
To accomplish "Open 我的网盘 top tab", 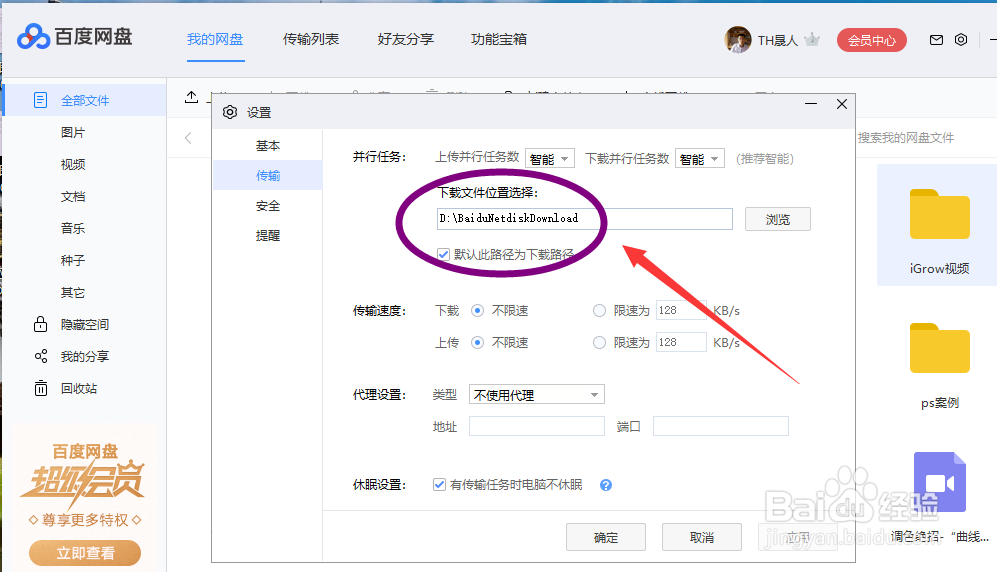I will [x=216, y=39].
